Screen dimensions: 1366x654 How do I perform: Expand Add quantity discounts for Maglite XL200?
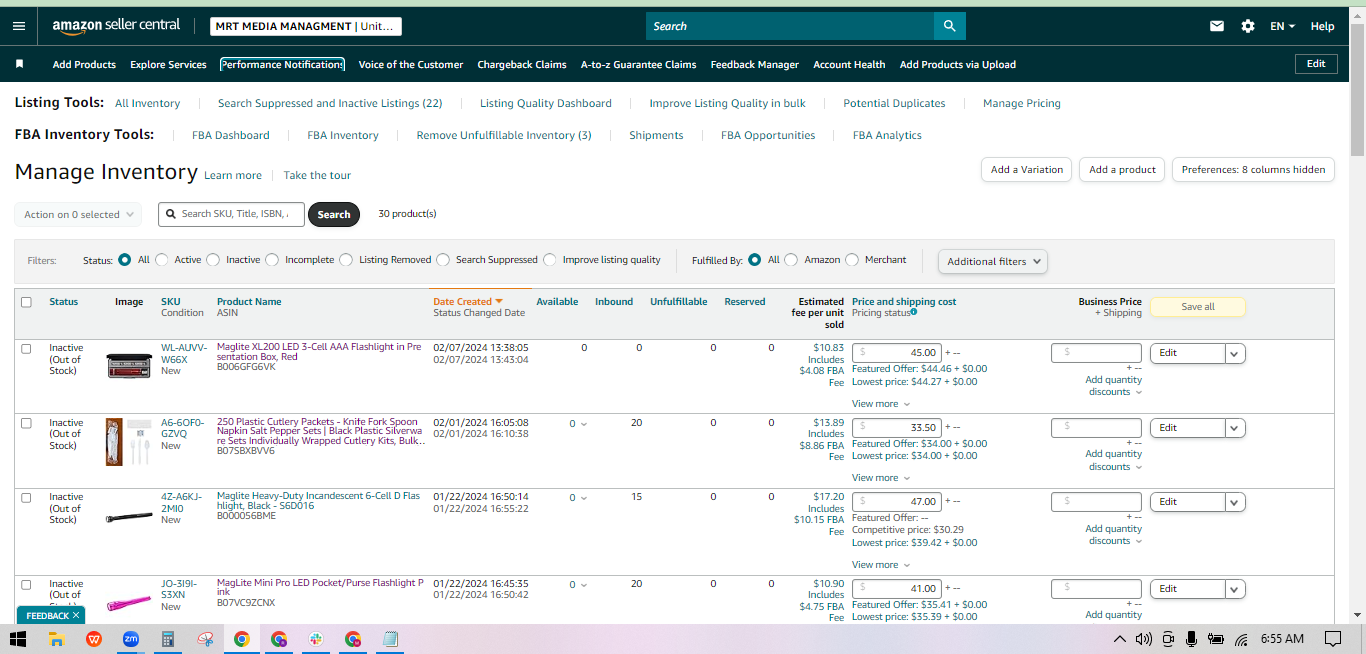(1114, 386)
